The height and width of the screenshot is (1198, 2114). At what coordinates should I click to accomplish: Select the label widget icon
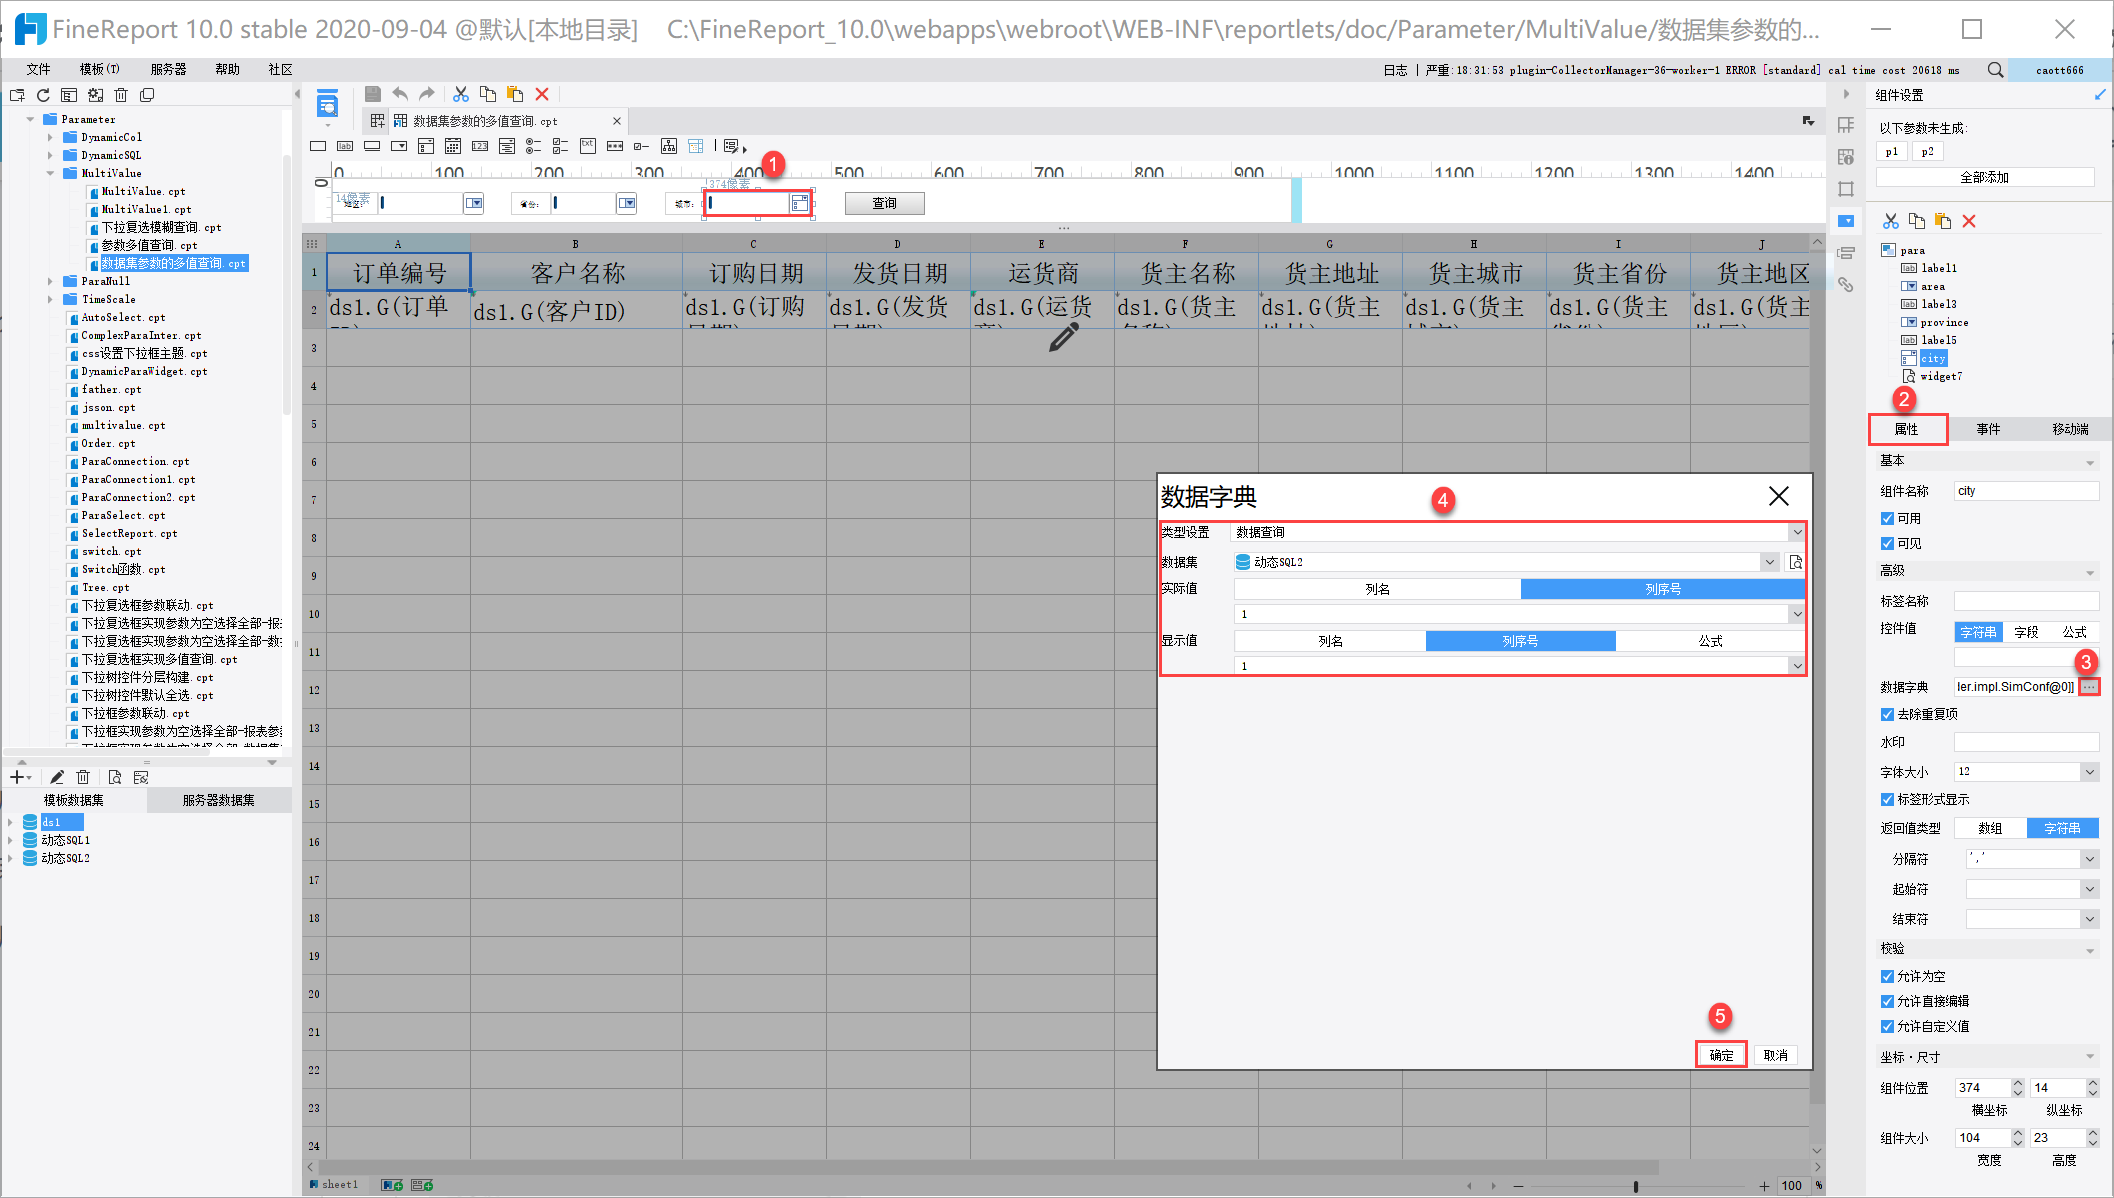click(345, 146)
